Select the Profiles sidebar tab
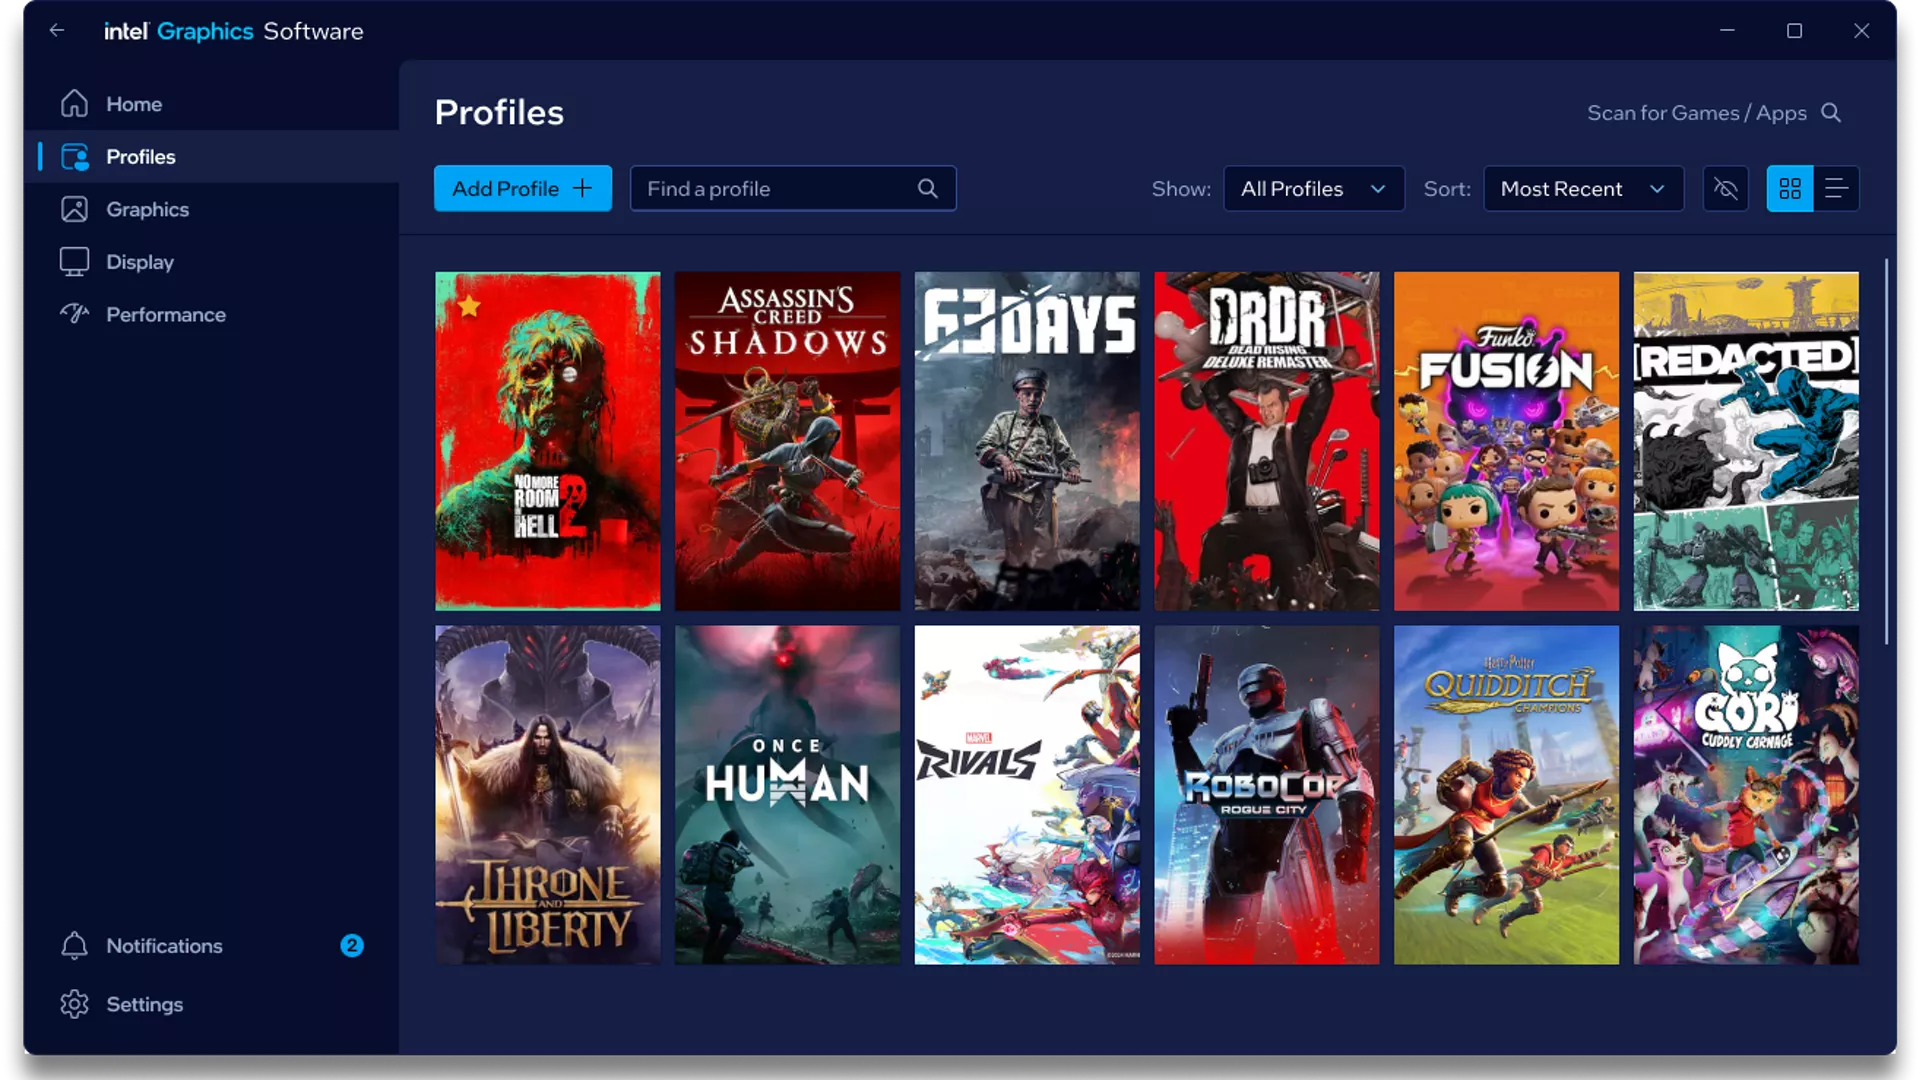Screen dimensions: 1920x1080 click(140, 157)
